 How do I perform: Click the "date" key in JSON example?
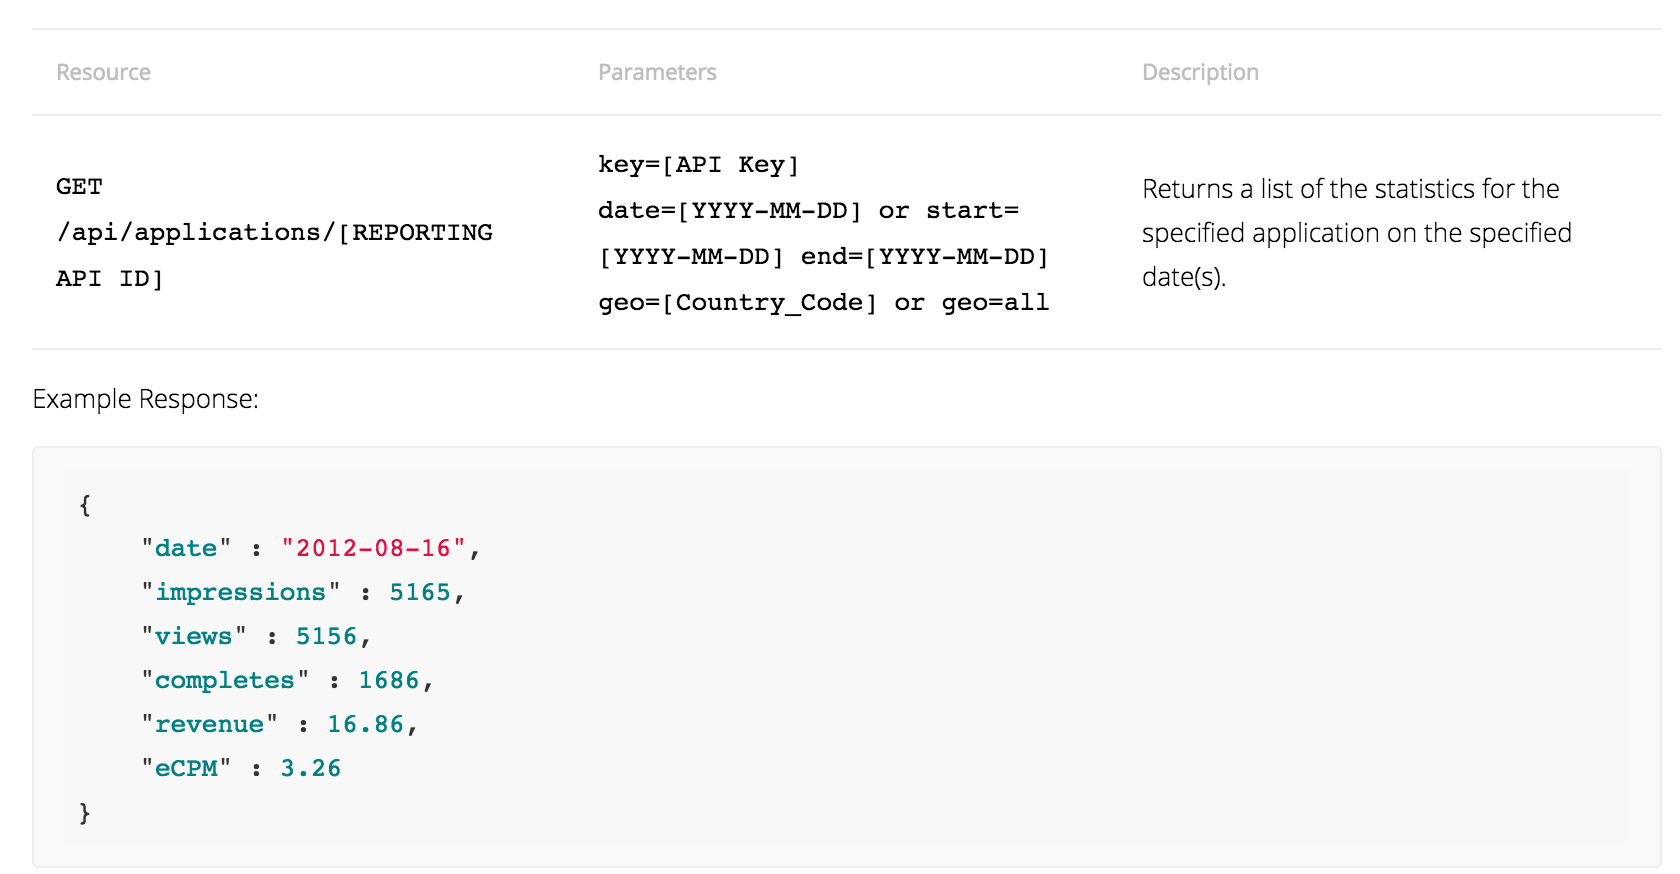pyautogui.click(x=186, y=548)
